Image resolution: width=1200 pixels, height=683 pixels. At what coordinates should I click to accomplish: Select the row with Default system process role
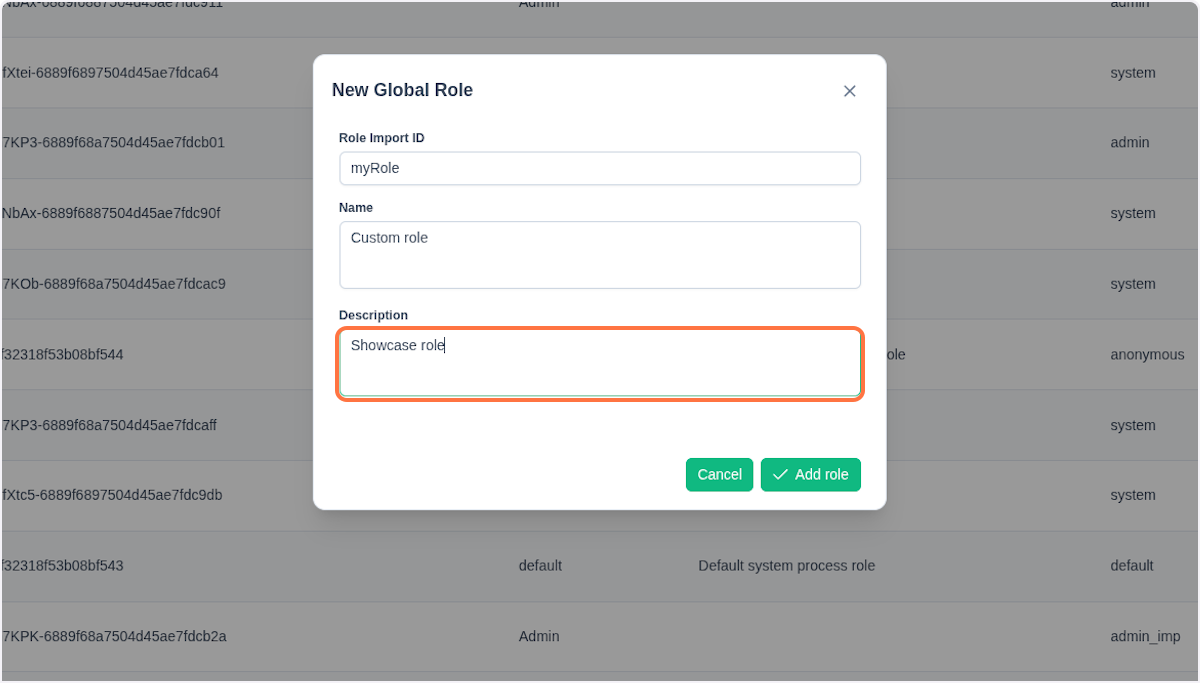tap(786, 565)
